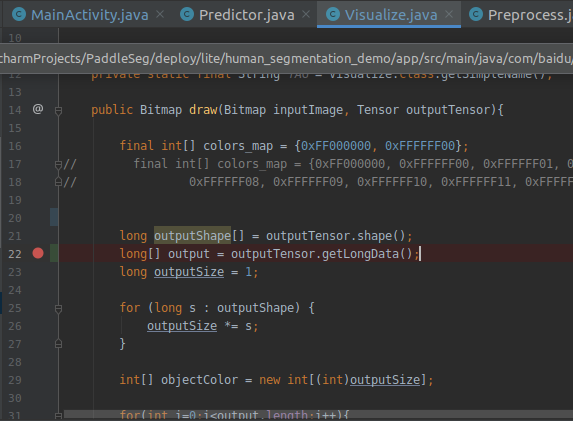The width and height of the screenshot is (573, 421).
Task: Click the class icon on Predictor.java tab
Action: 187,15
